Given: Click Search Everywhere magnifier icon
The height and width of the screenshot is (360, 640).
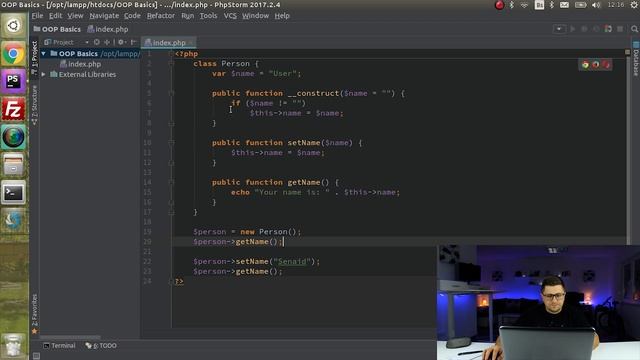Looking at the screenshot, I should (634, 29).
